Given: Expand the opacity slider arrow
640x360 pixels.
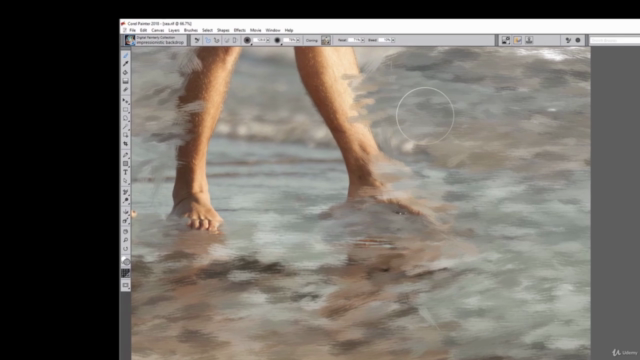Looking at the screenshot, I should click(298, 40).
